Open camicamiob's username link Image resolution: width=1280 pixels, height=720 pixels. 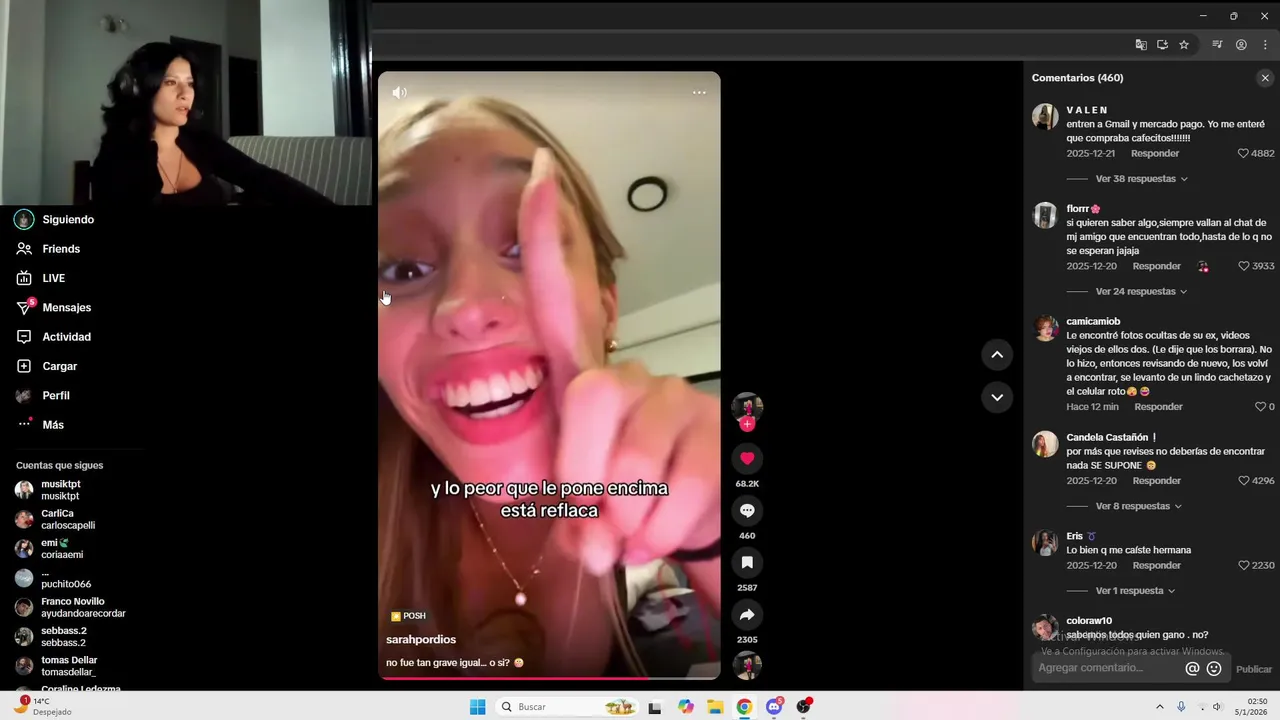(1093, 322)
